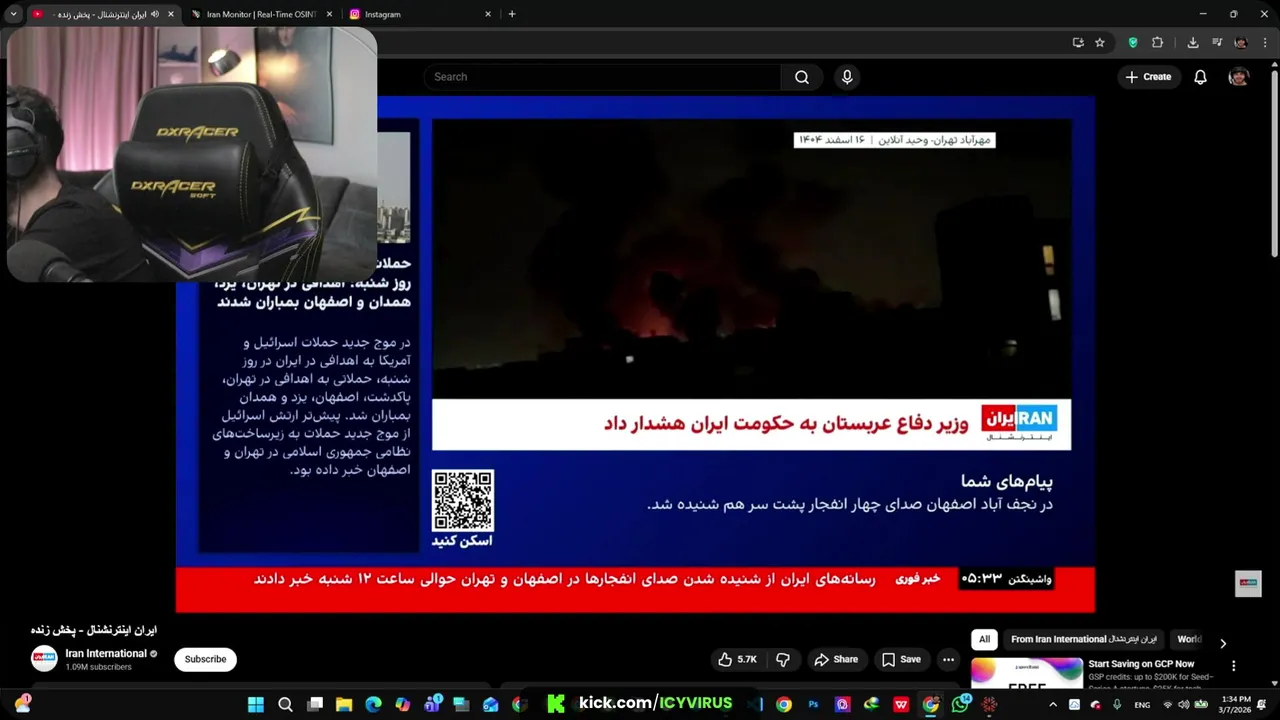Select the All filter chip
This screenshot has width=1280, height=720.
[984, 639]
